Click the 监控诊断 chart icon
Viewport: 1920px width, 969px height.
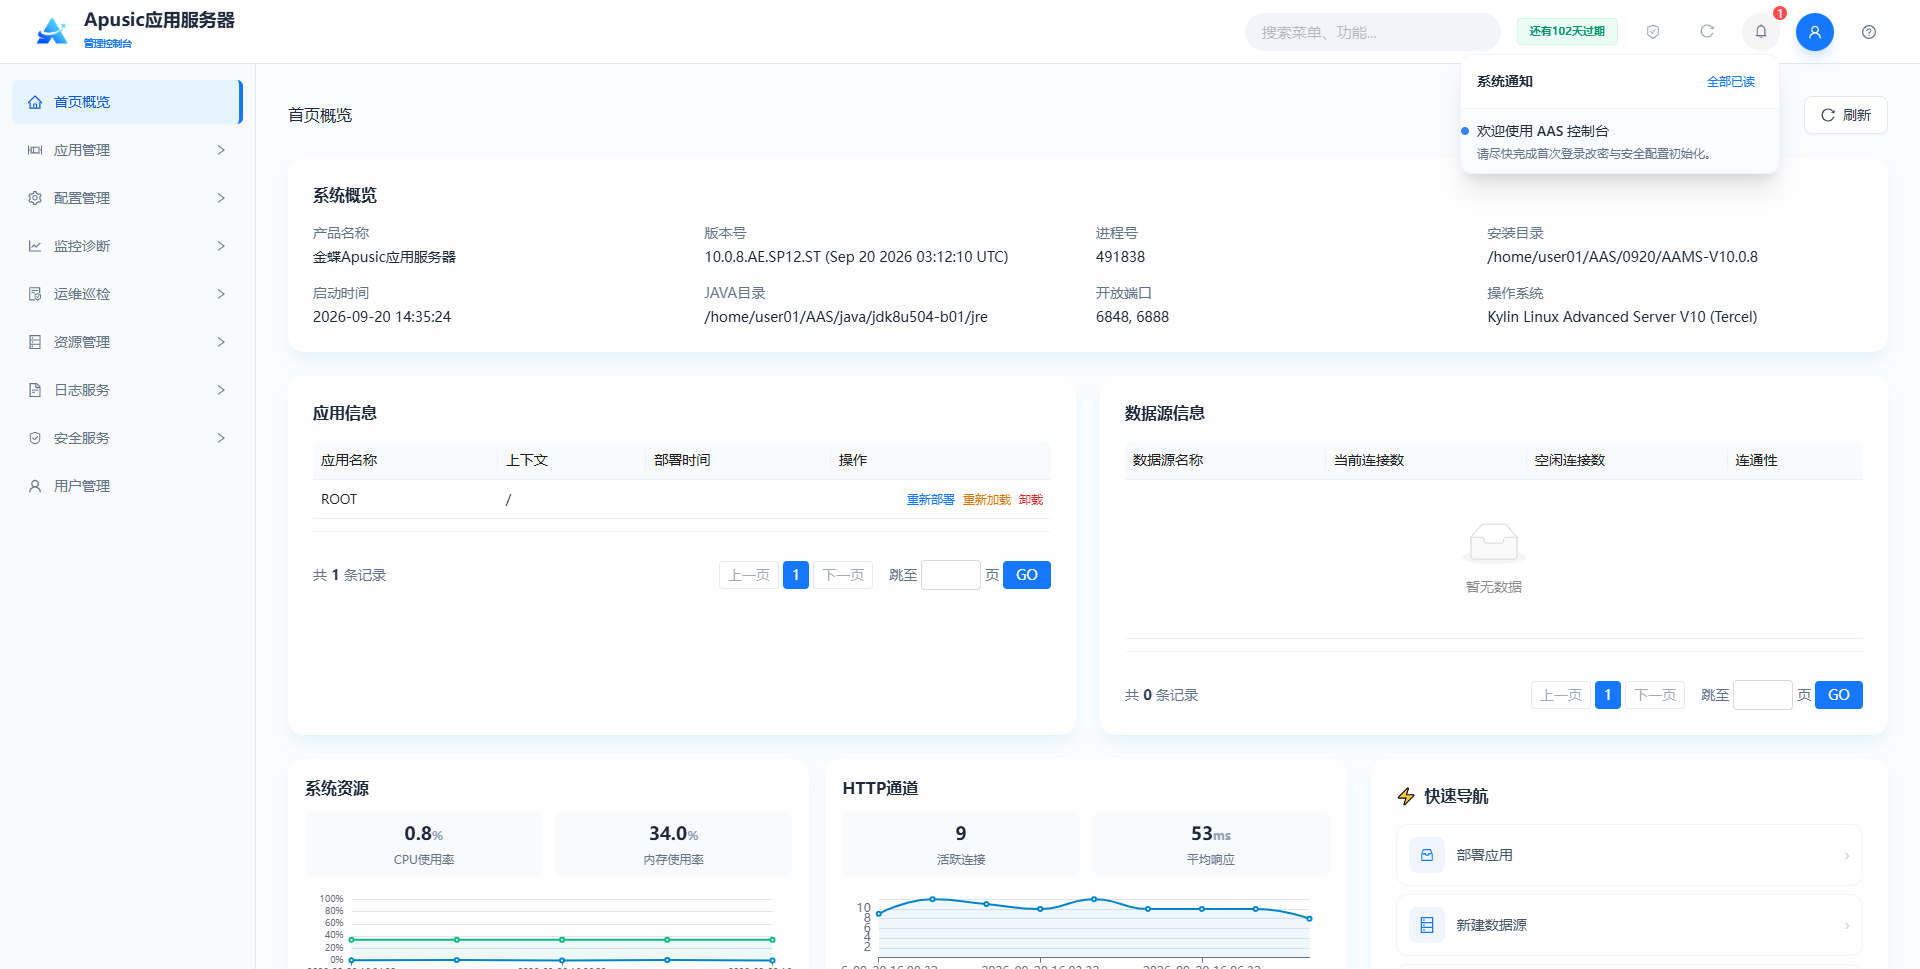point(35,246)
